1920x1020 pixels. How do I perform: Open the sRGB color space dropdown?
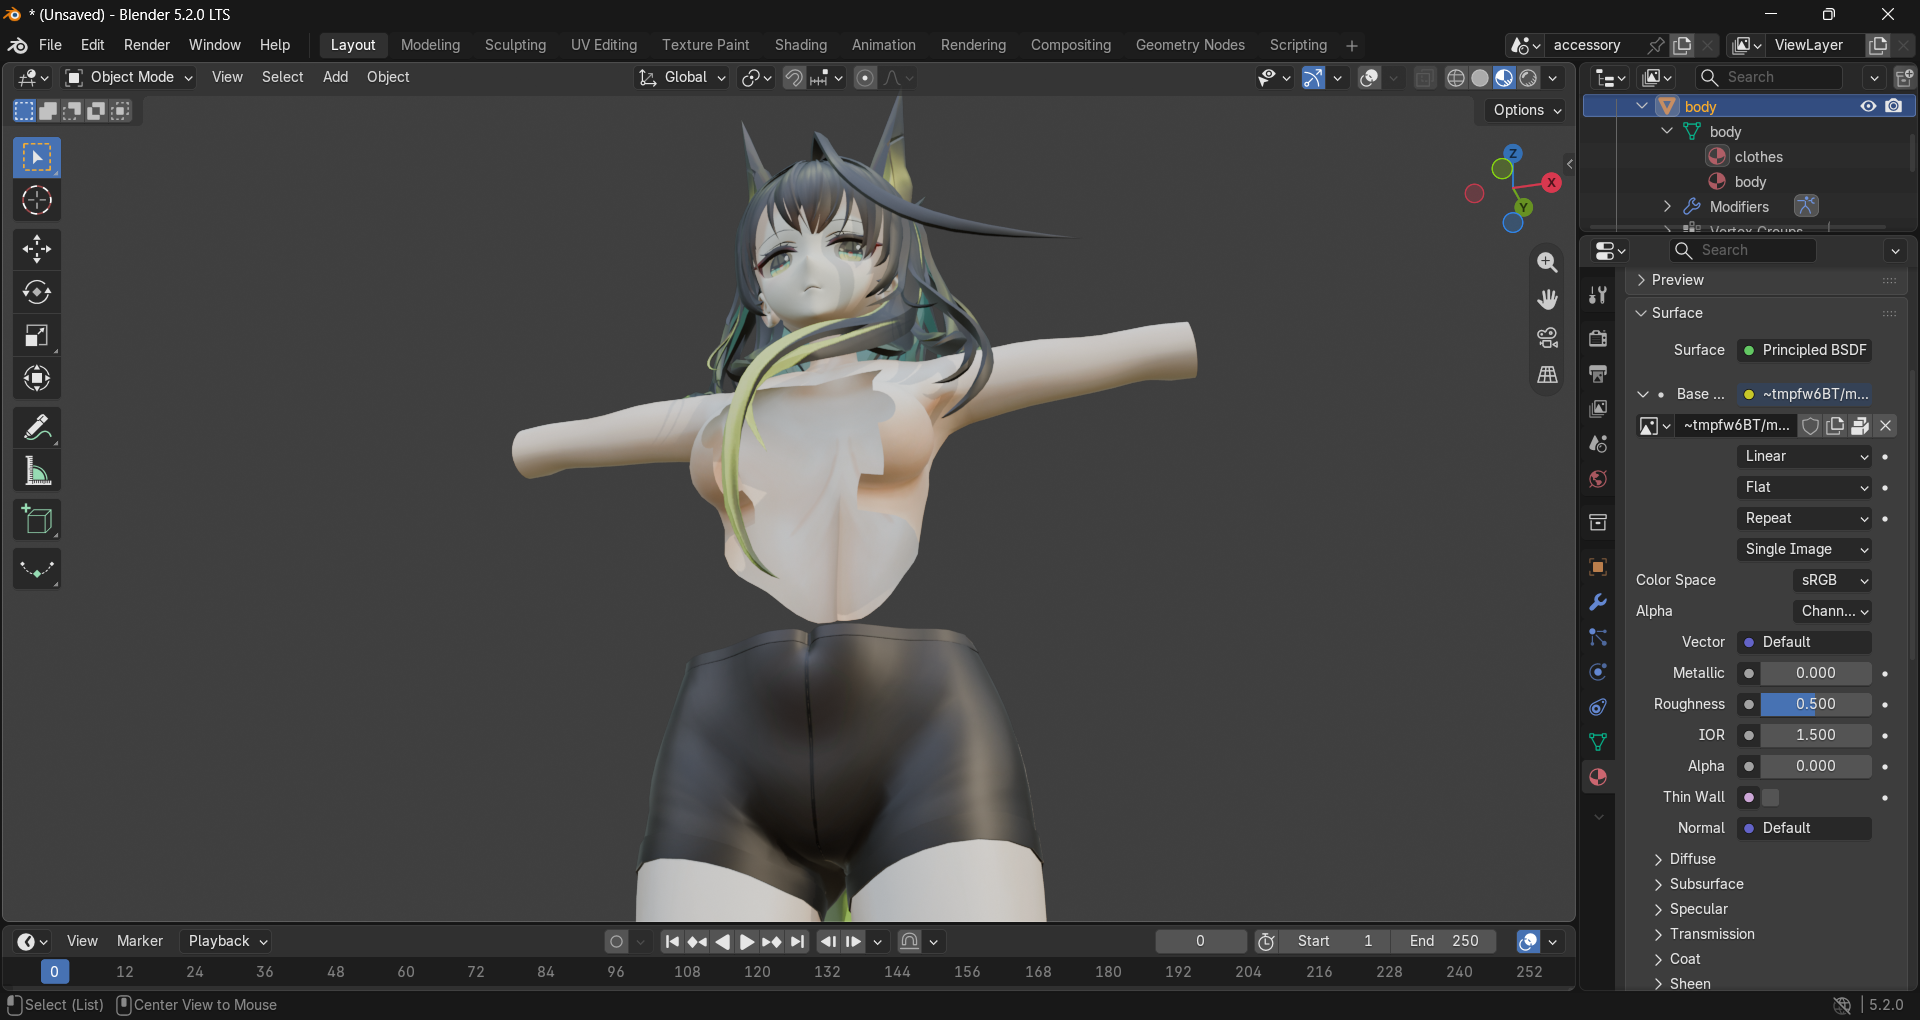coord(1832,580)
